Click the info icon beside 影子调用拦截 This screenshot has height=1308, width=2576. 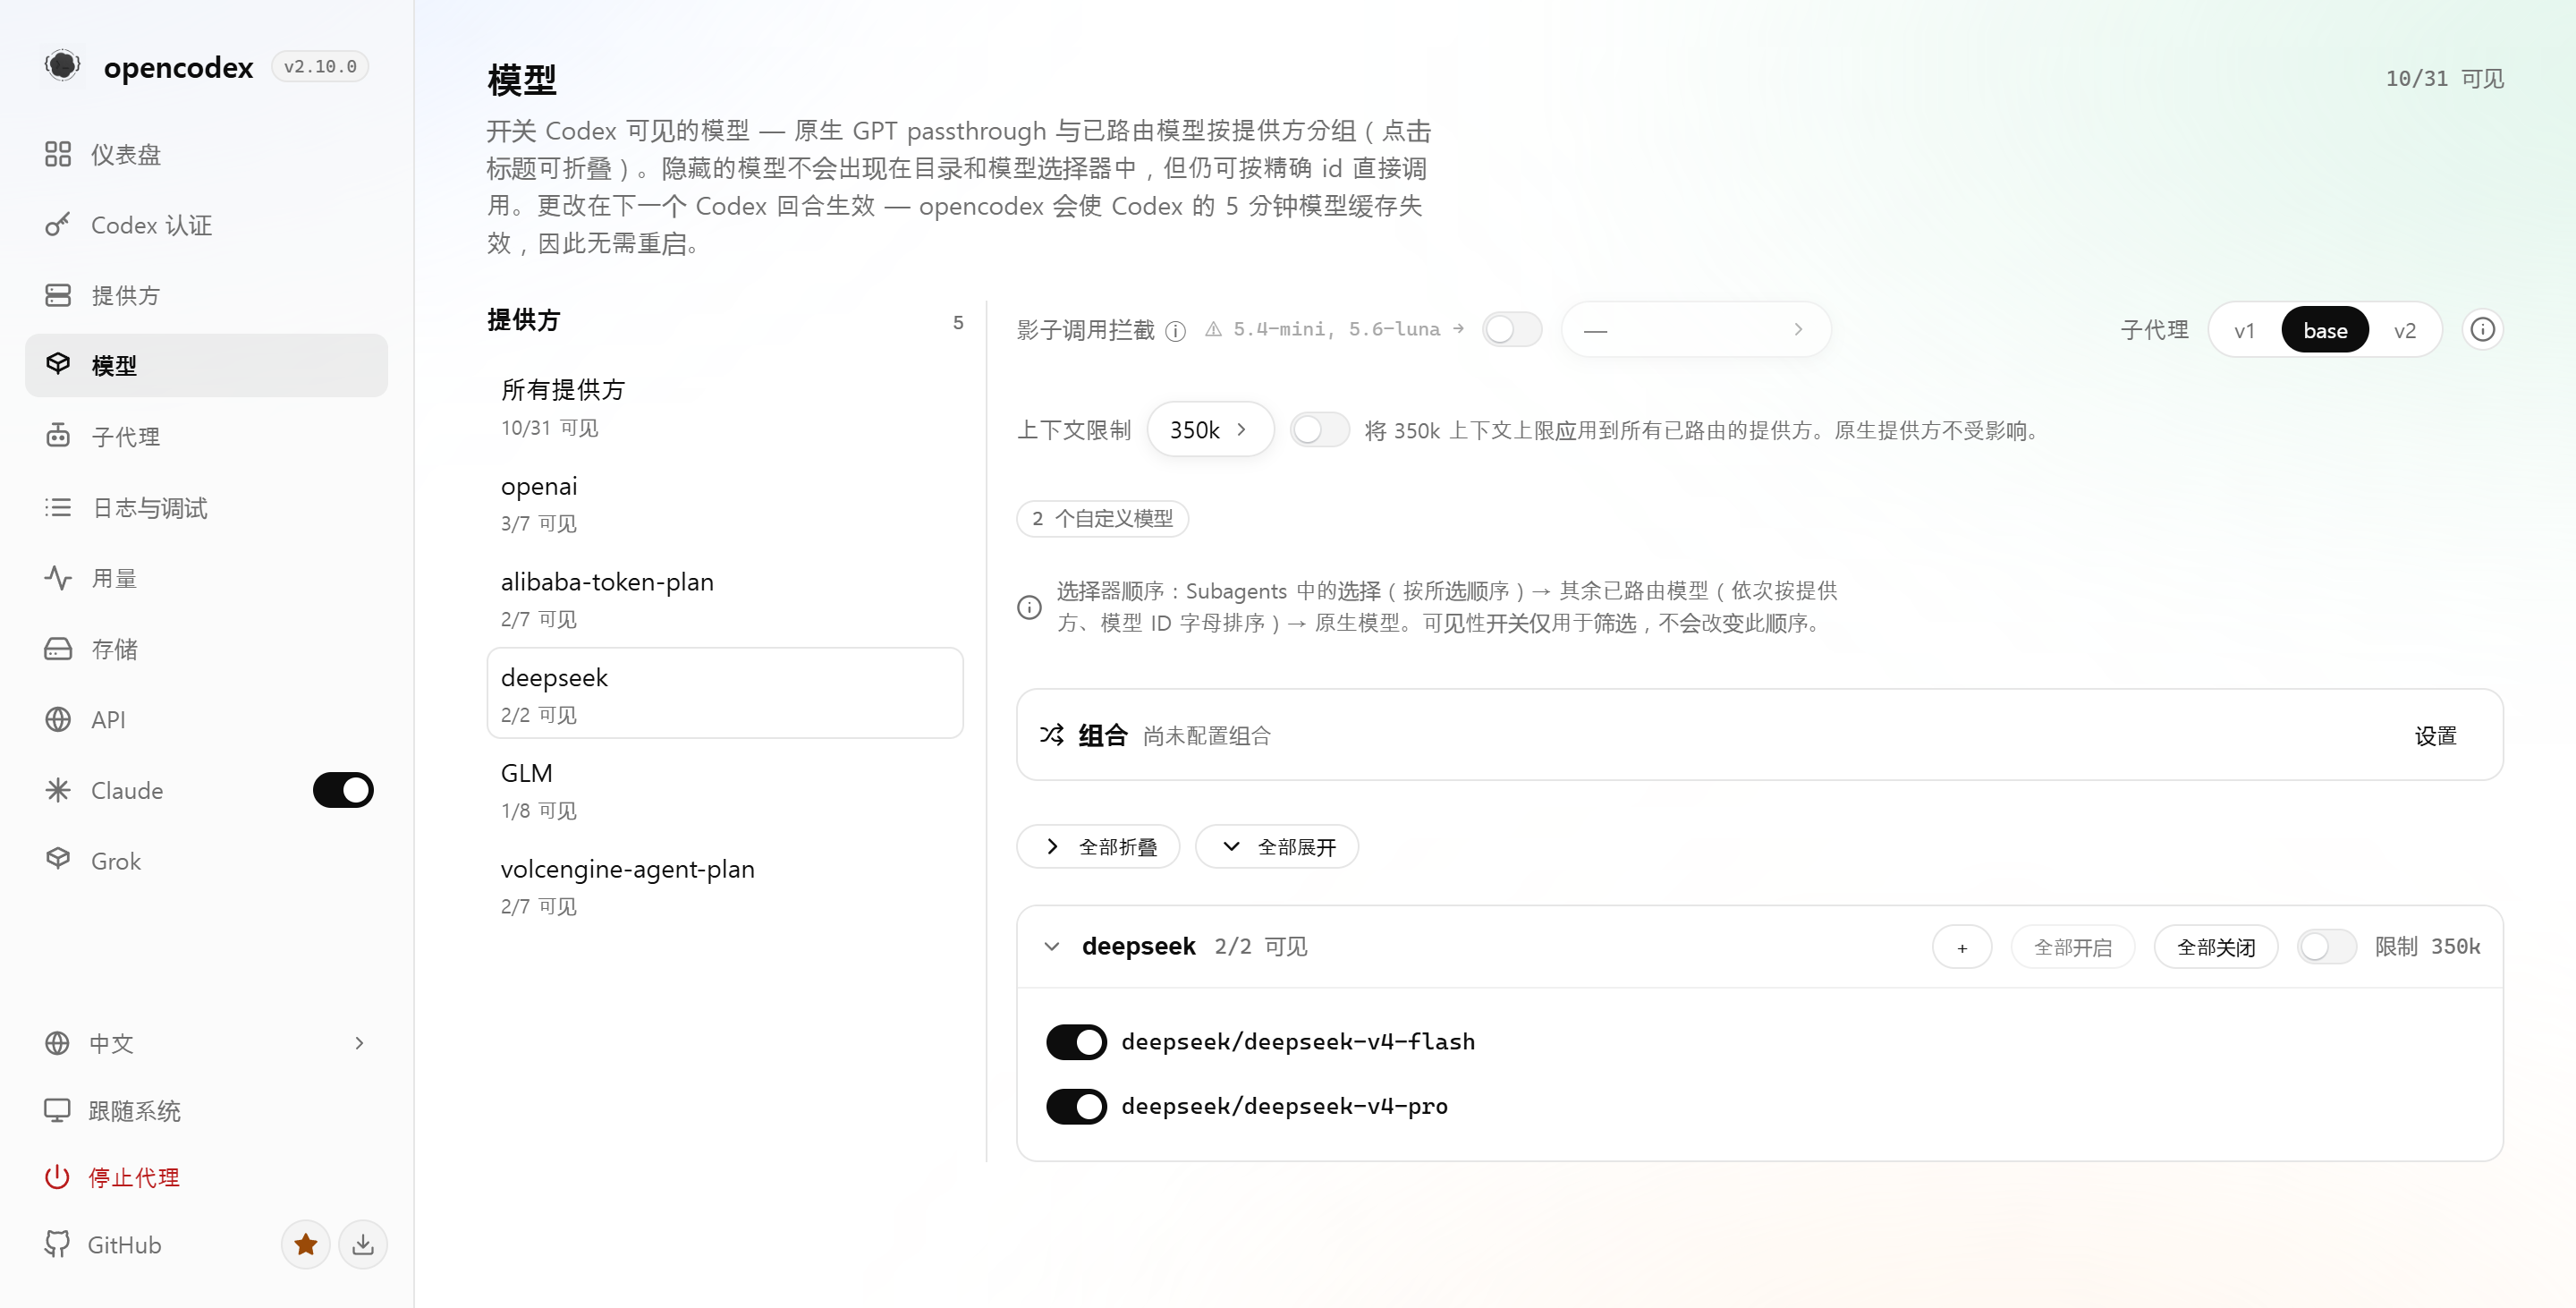1176,331
